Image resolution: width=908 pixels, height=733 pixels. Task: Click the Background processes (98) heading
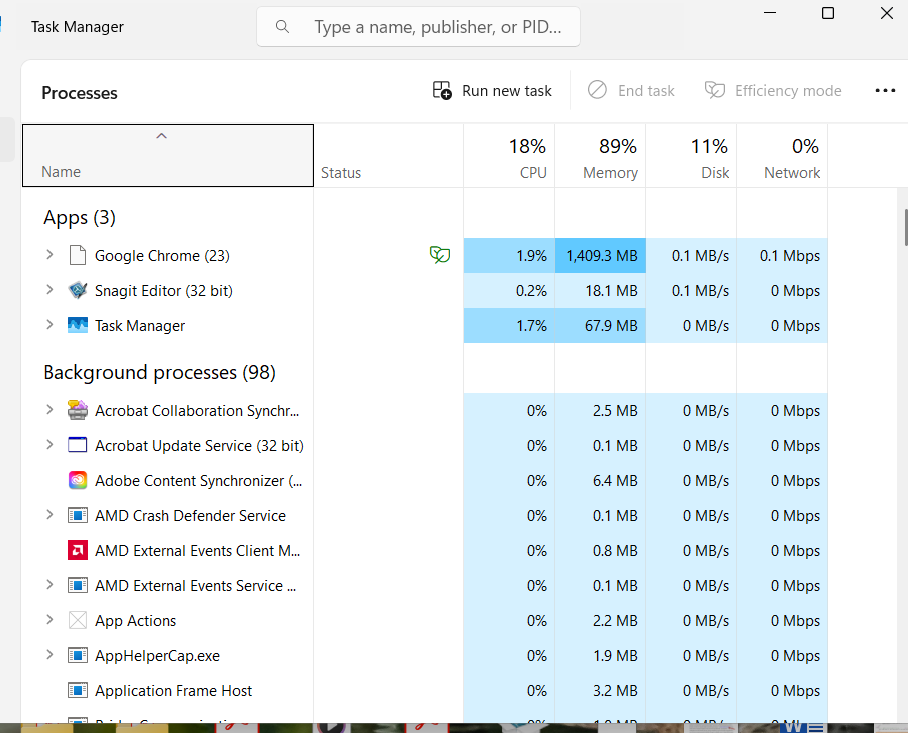pos(159,372)
